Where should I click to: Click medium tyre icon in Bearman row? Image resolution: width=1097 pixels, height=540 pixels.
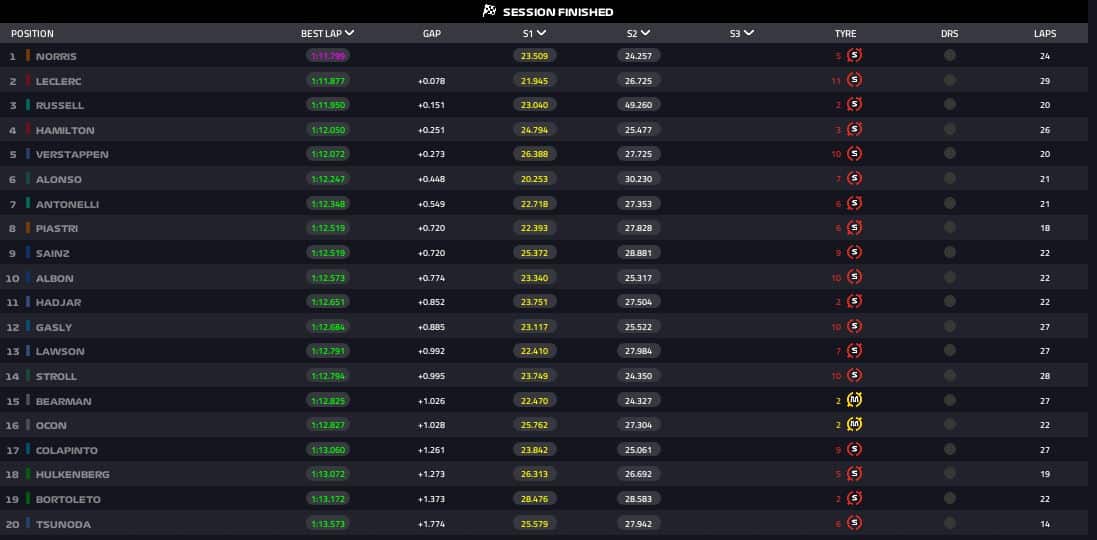point(854,400)
